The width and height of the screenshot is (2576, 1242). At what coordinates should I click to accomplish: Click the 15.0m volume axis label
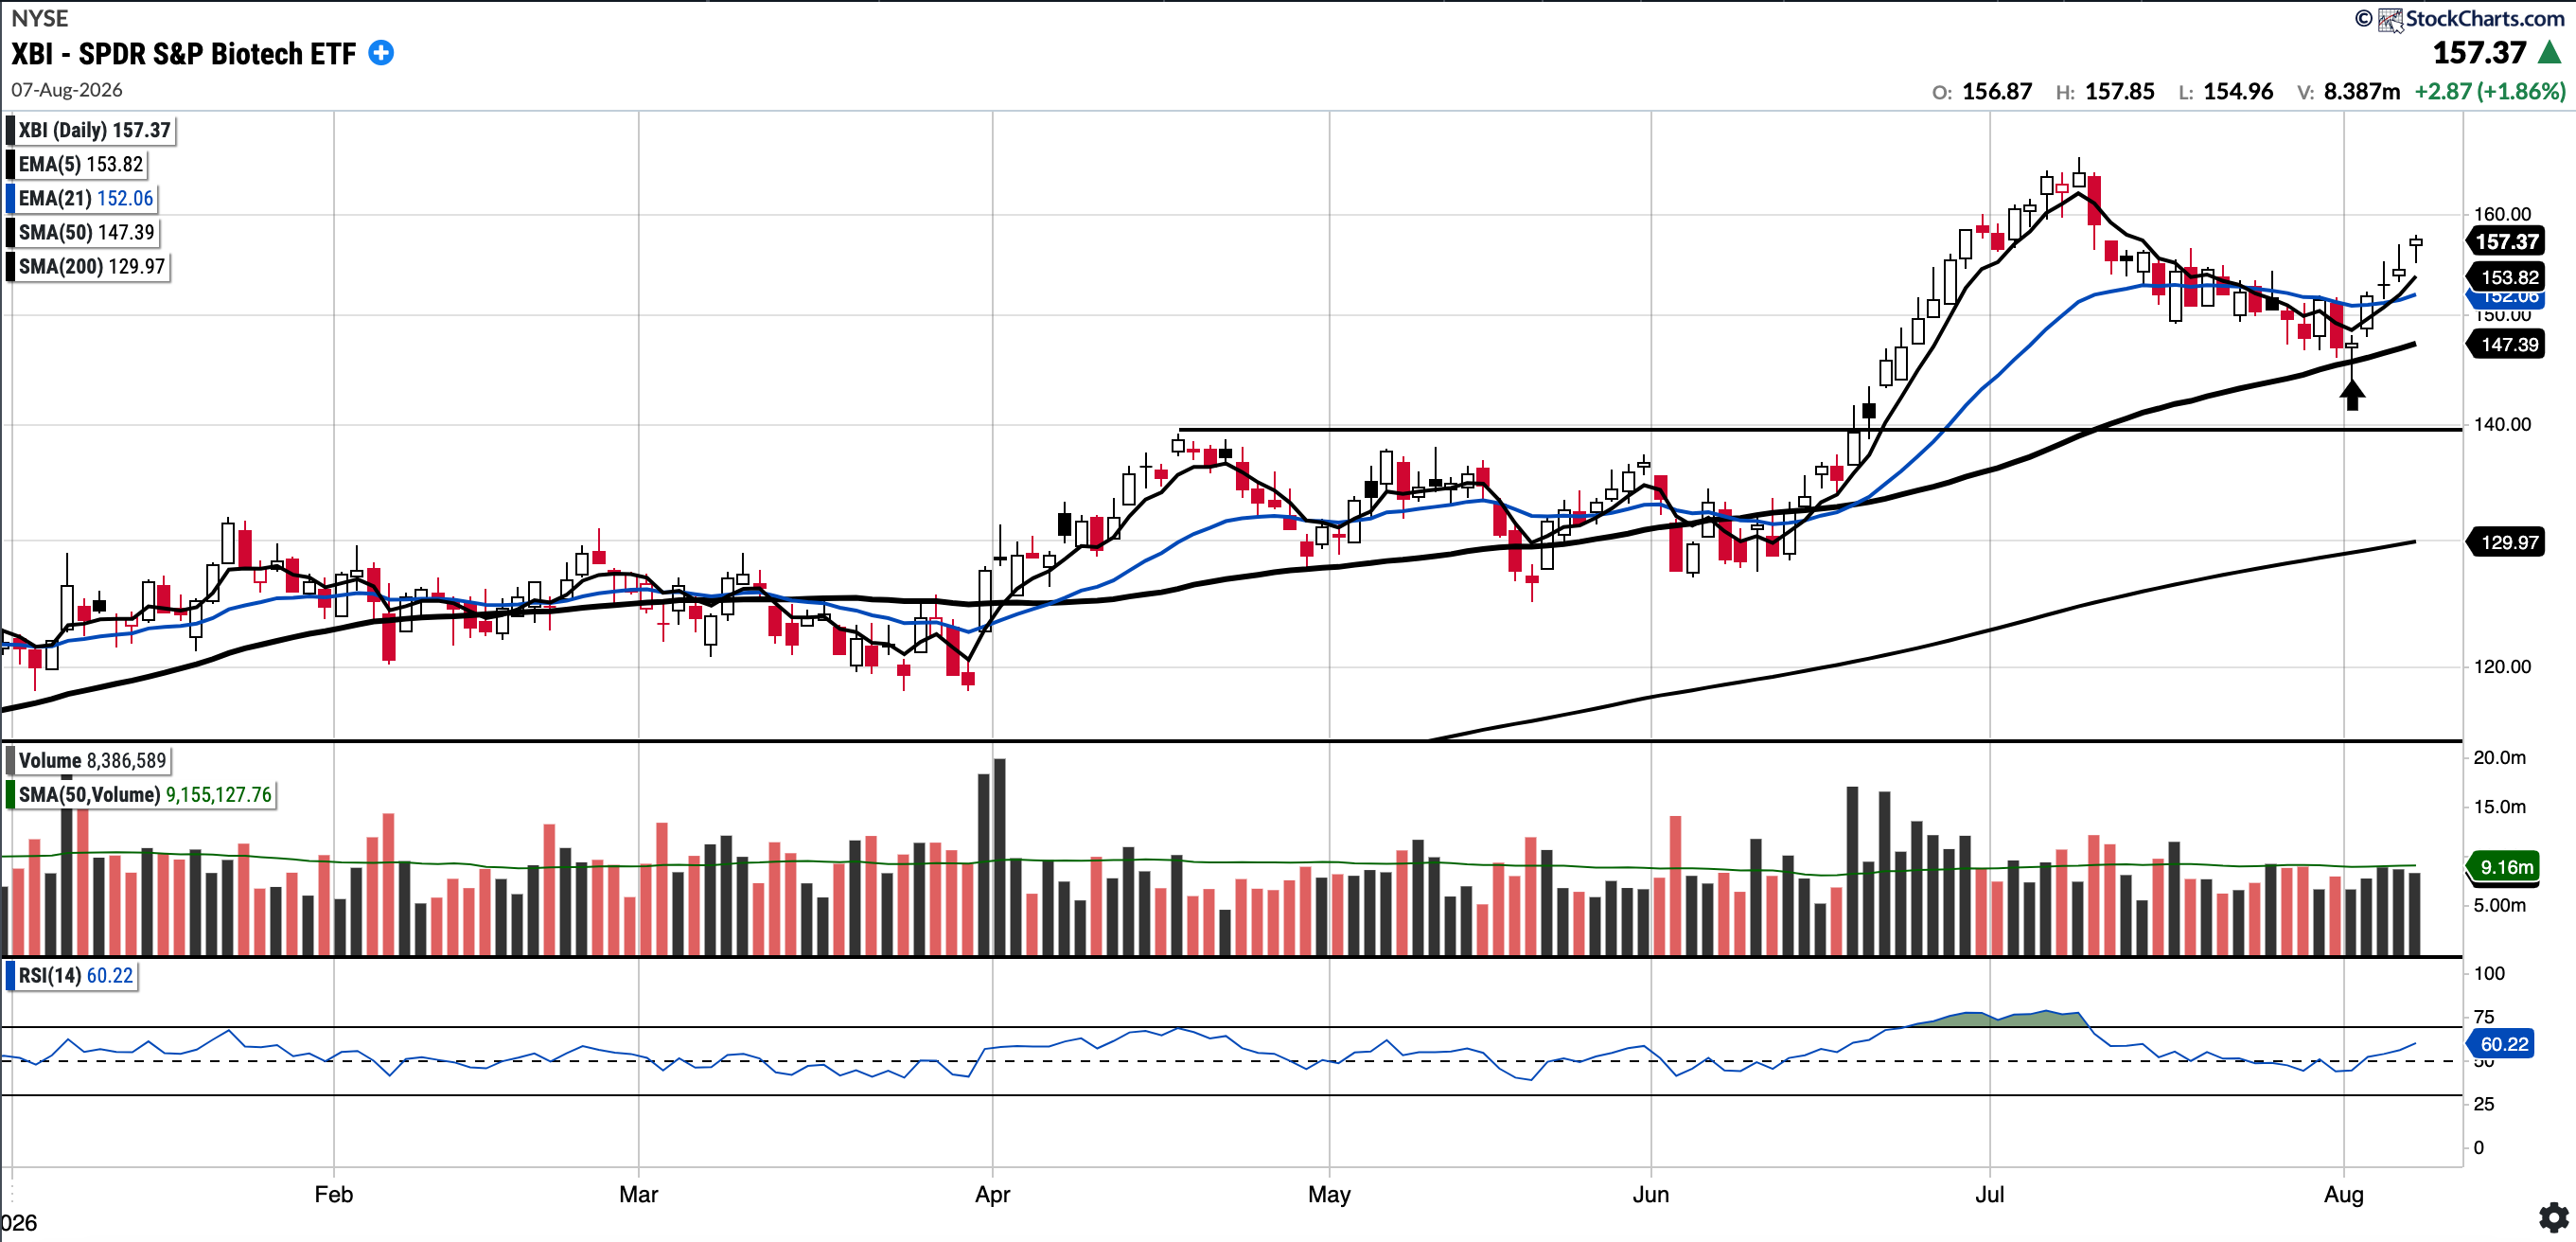click(x=2499, y=806)
